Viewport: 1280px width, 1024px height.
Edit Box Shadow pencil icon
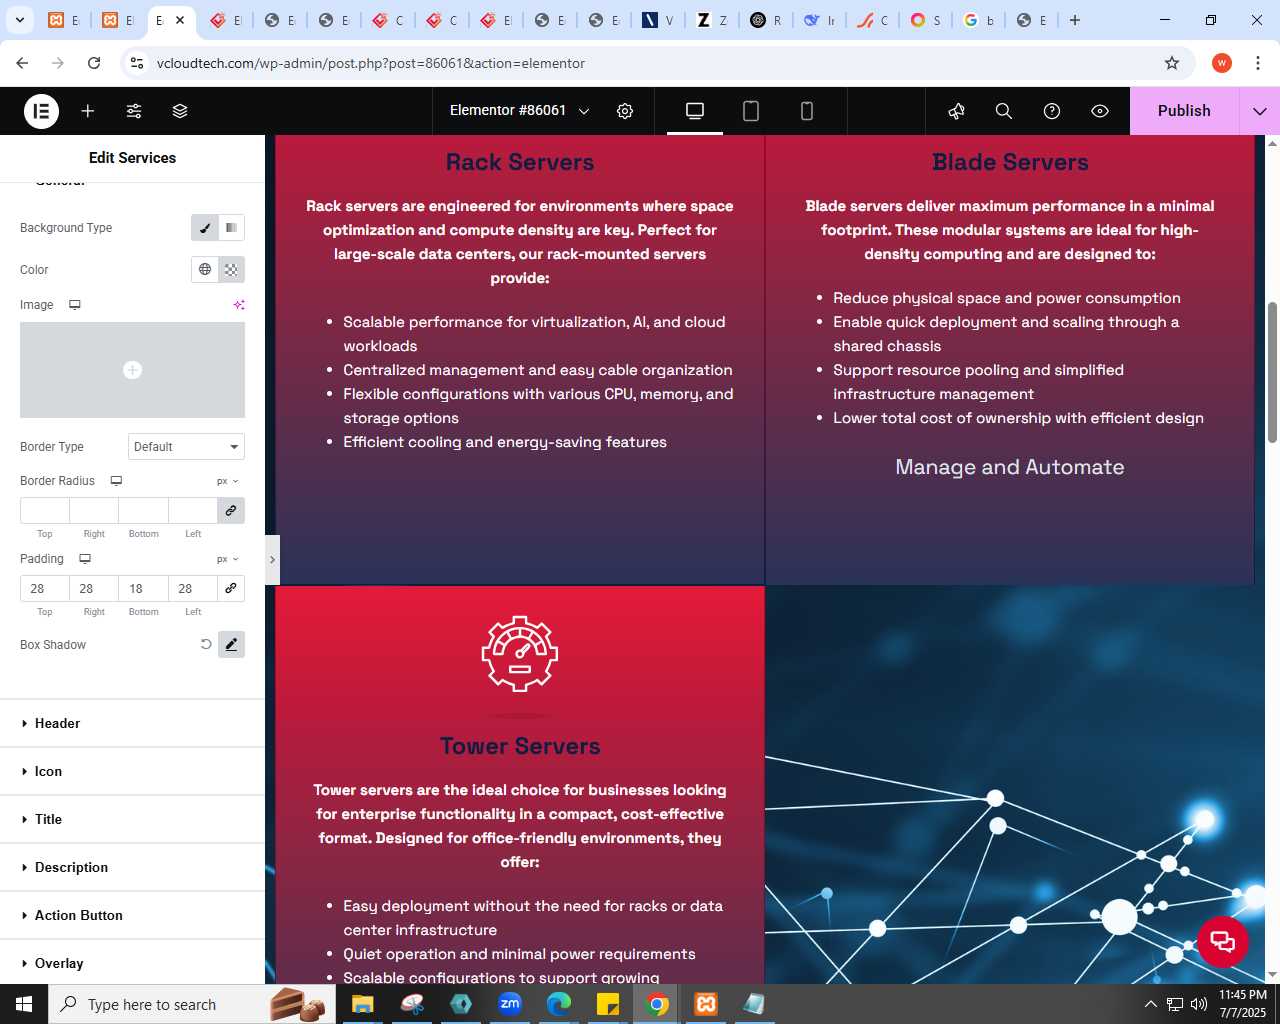pyautogui.click(x=231, y=645)
